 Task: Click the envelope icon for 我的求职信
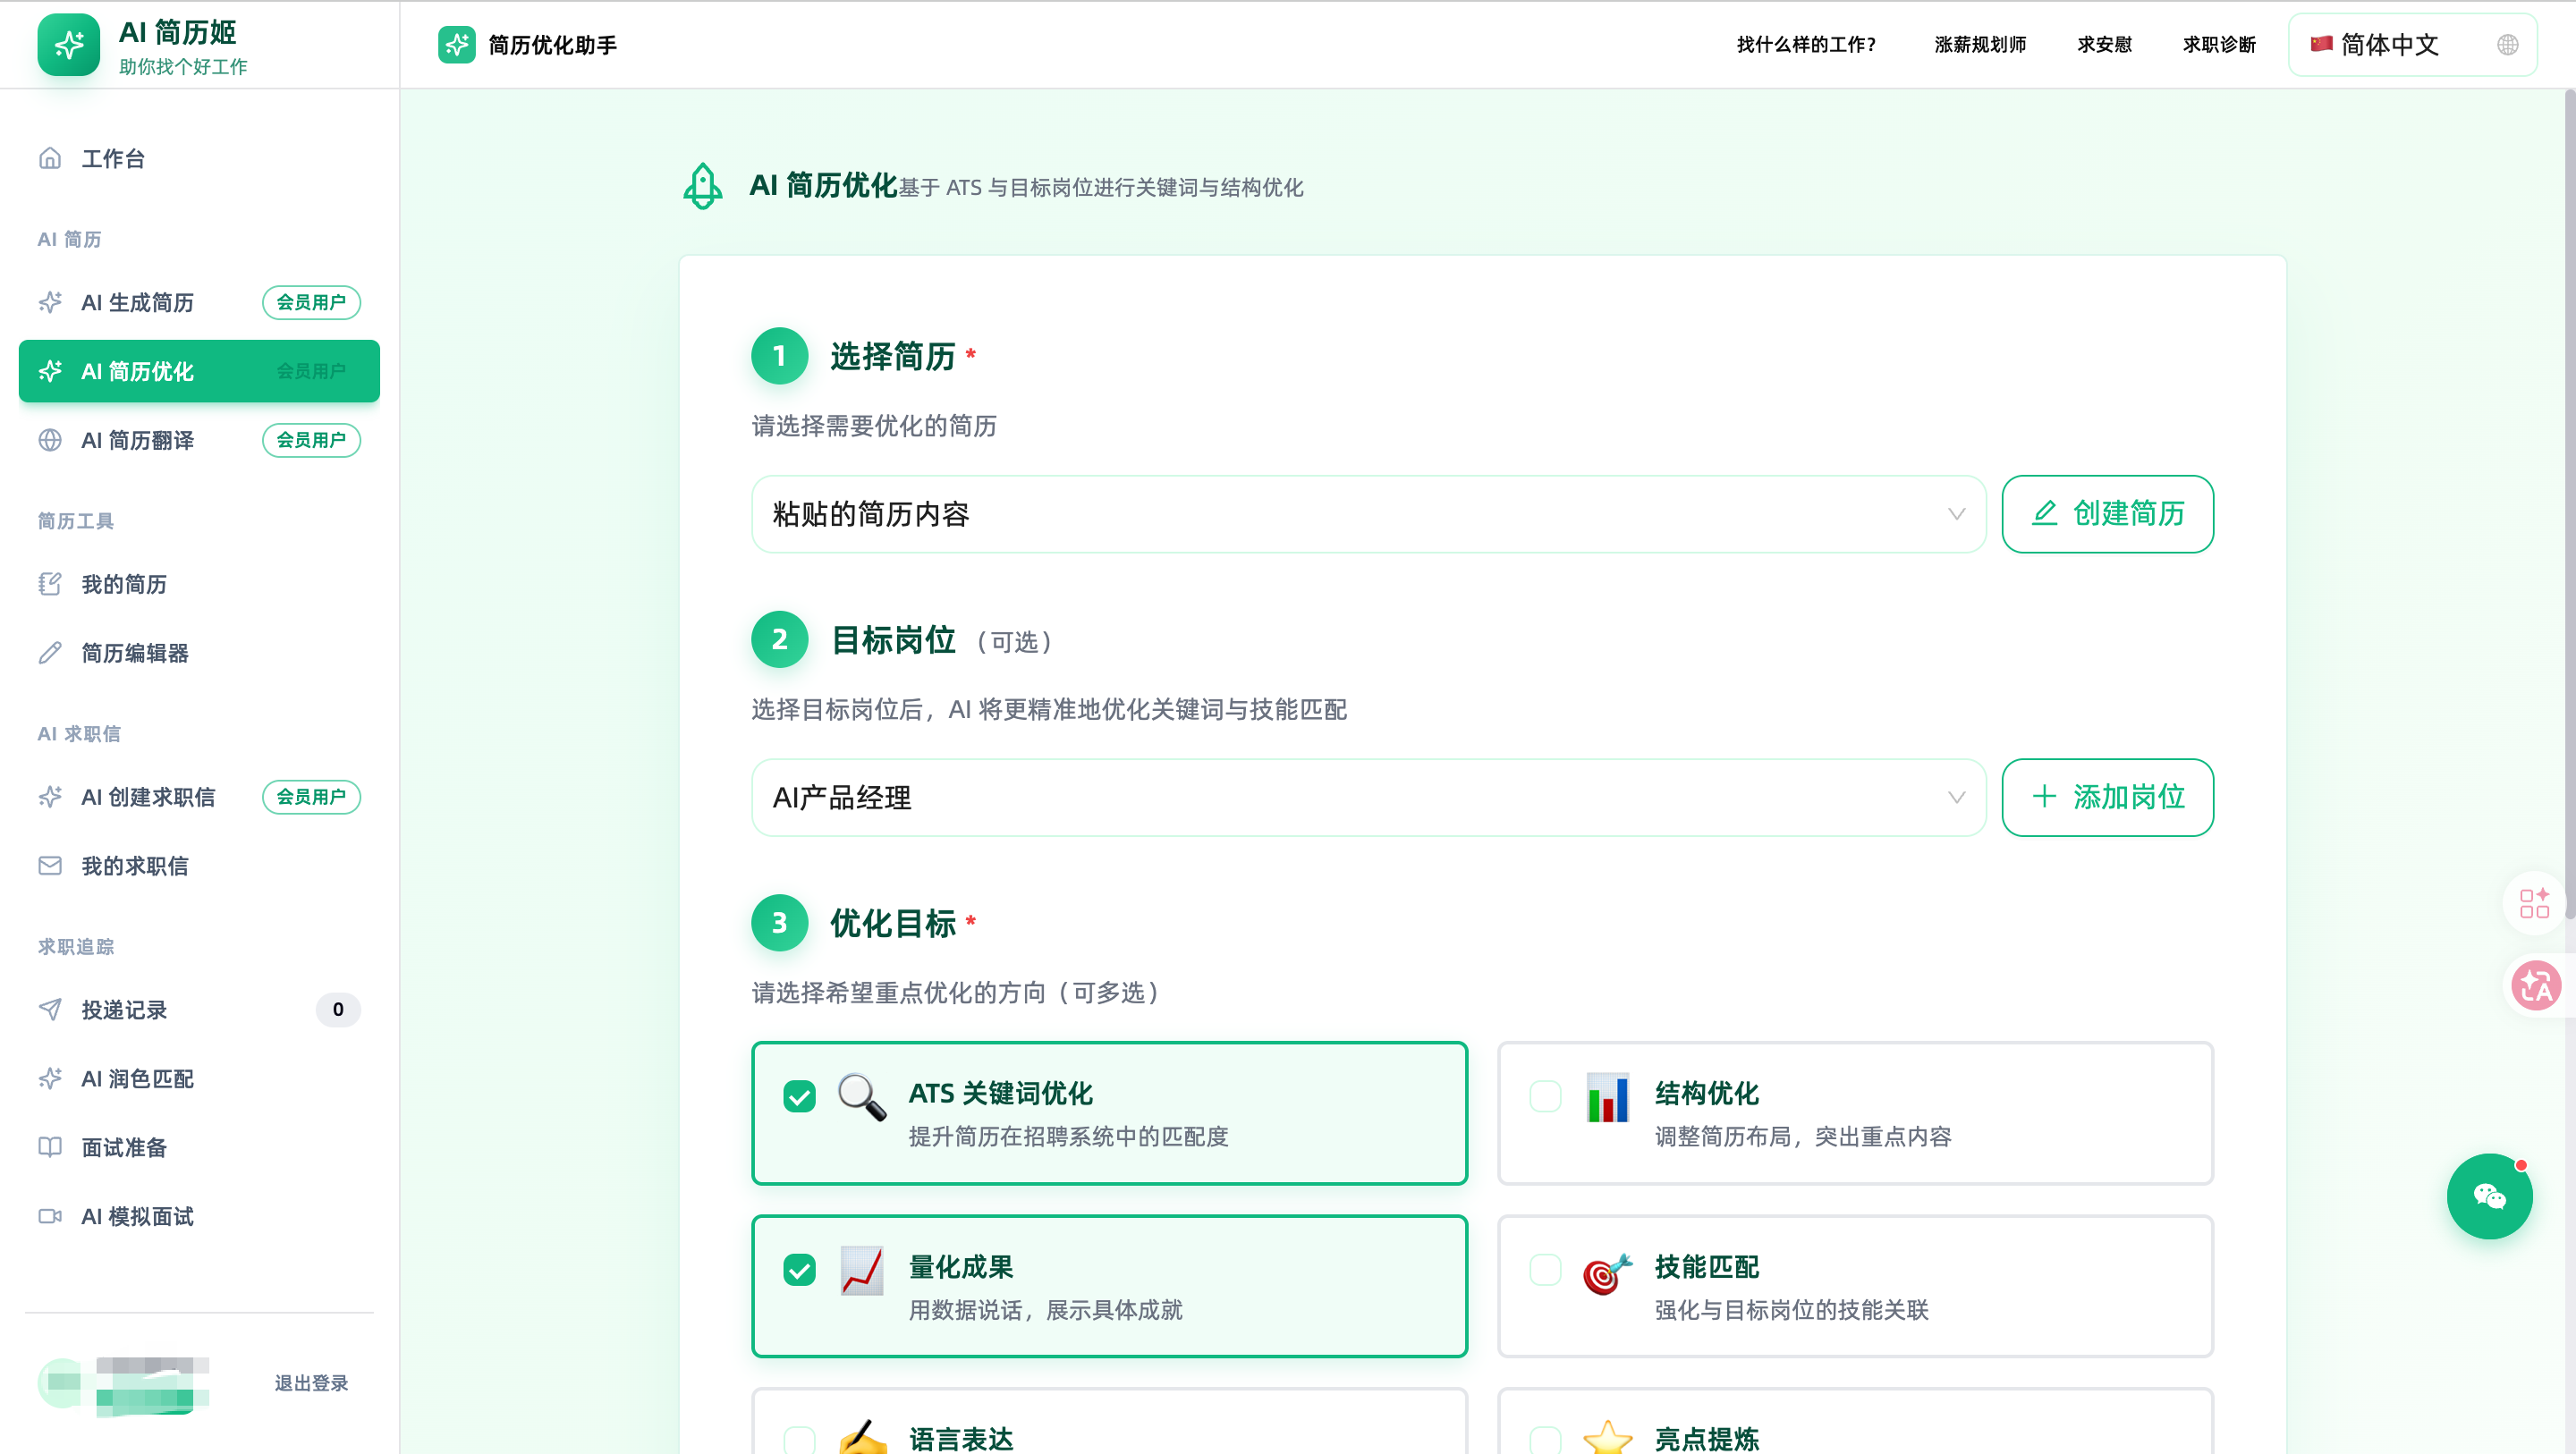coord(50,866)
